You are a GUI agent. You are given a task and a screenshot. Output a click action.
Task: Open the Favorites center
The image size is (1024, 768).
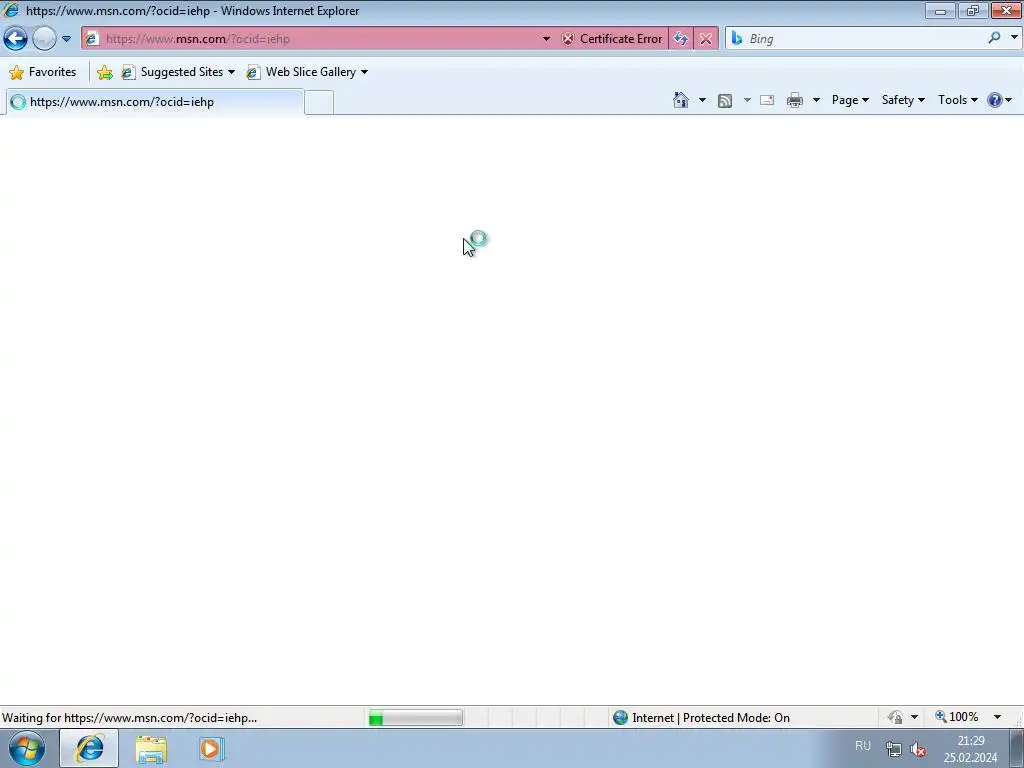click(43, 72)
